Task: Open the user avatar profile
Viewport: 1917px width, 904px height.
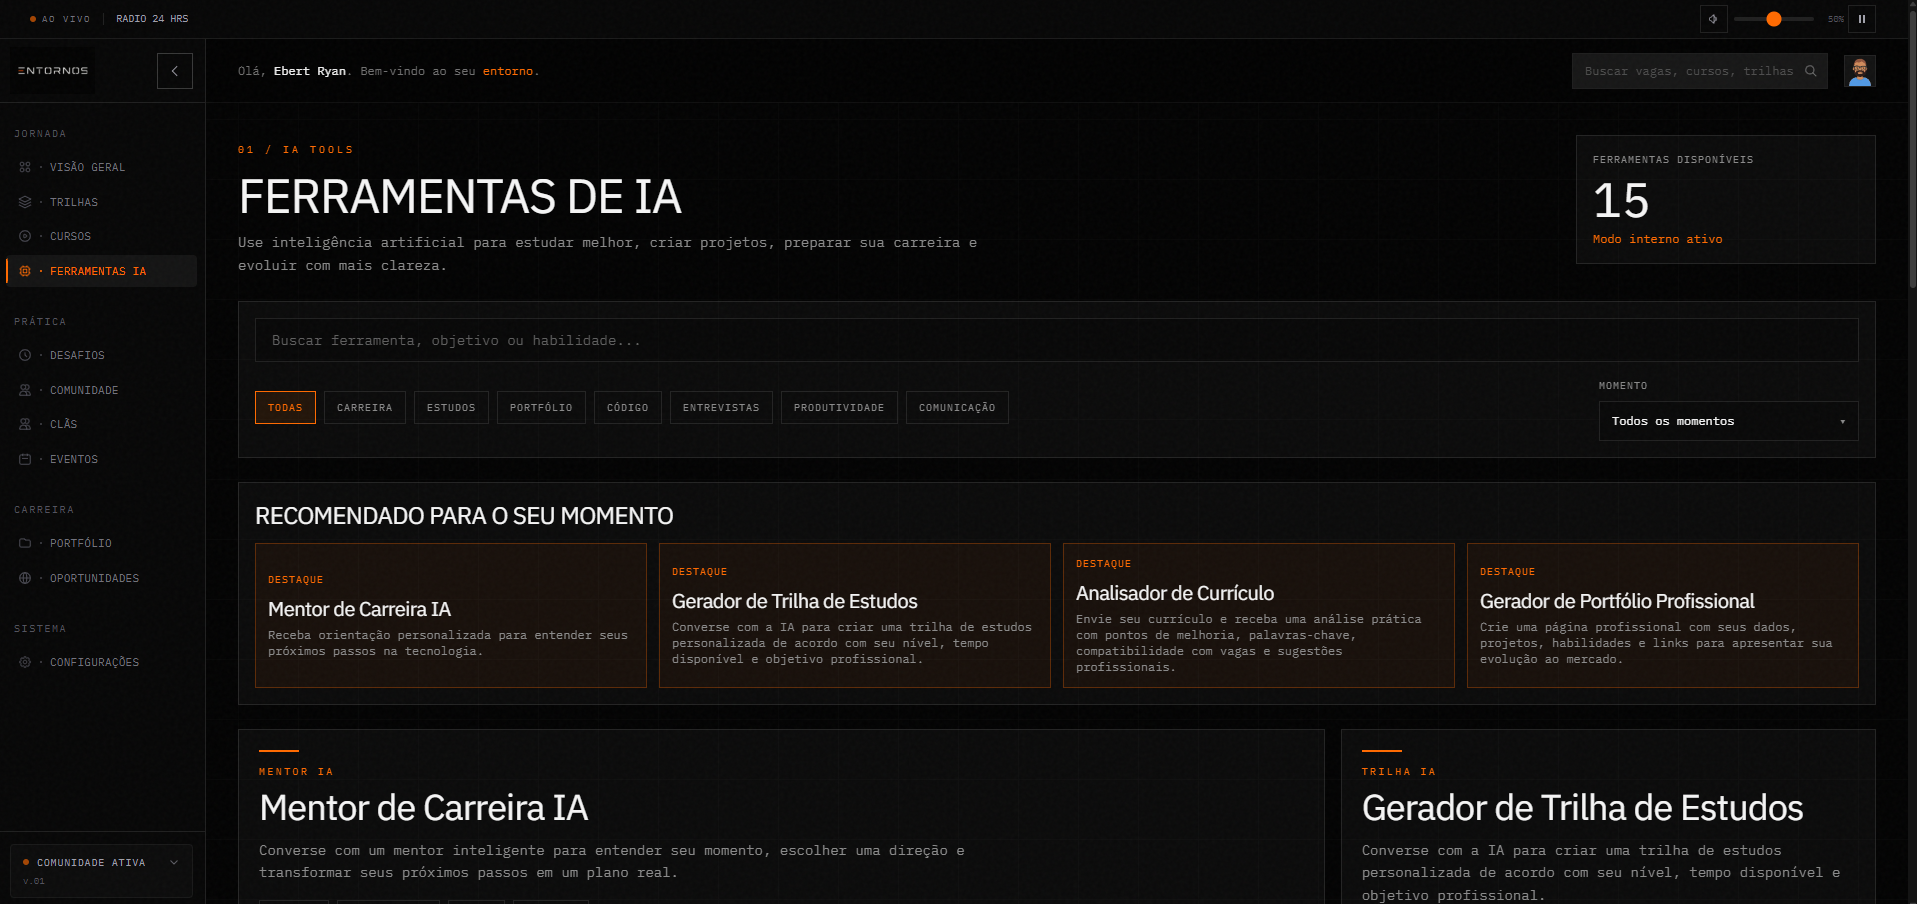Action: click(1860, 71)
